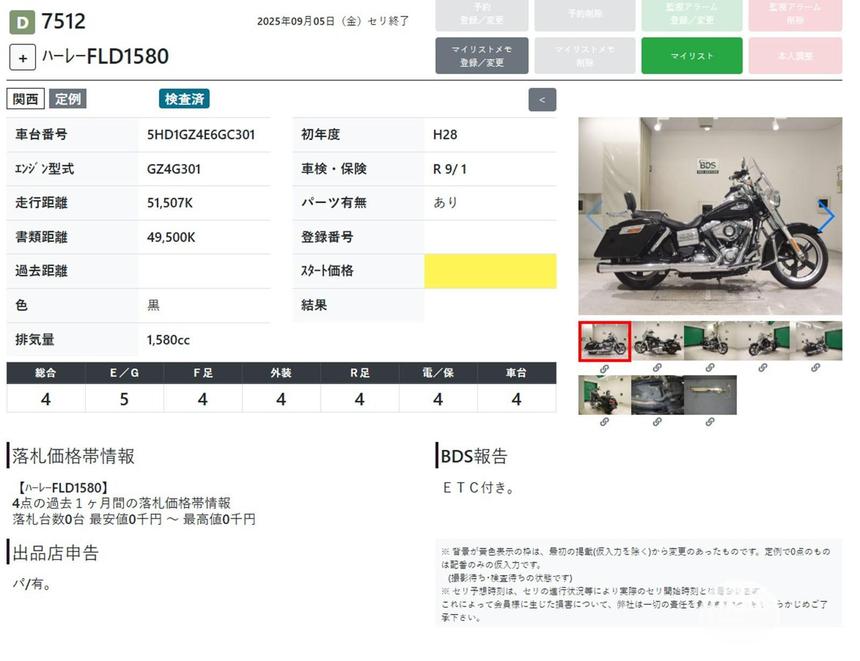Image resolution: width=860 pixels, height=661 pixels.
Task: Show the next photo with the right arrow
Action: pyautogui.click(x=826, y=216)
